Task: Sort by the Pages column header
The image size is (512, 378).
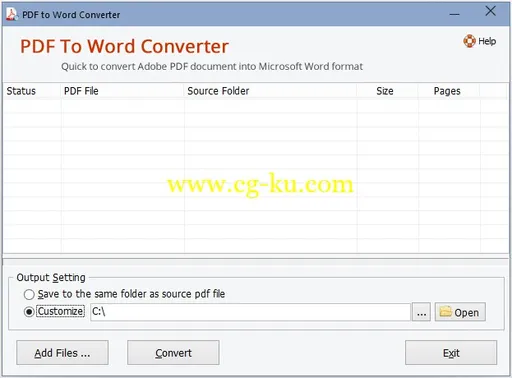Action: click(x=449, y=91)
